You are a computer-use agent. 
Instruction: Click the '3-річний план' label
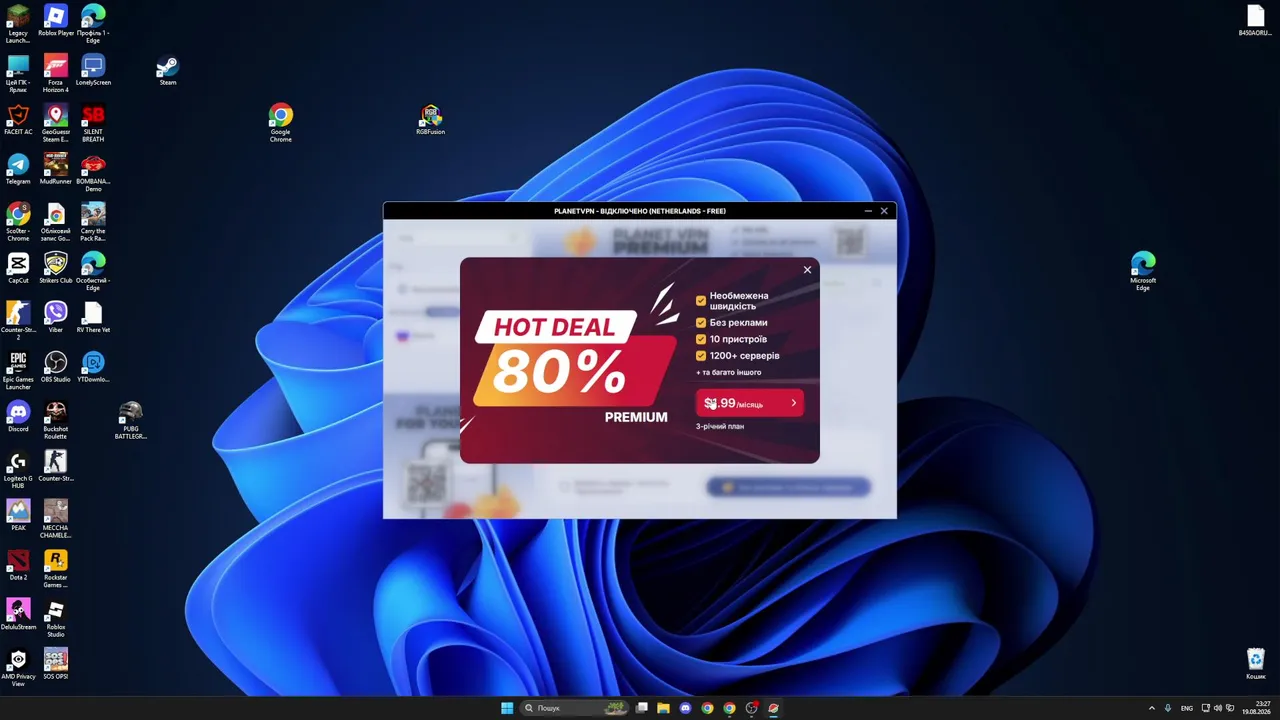[x=720, y=426]
